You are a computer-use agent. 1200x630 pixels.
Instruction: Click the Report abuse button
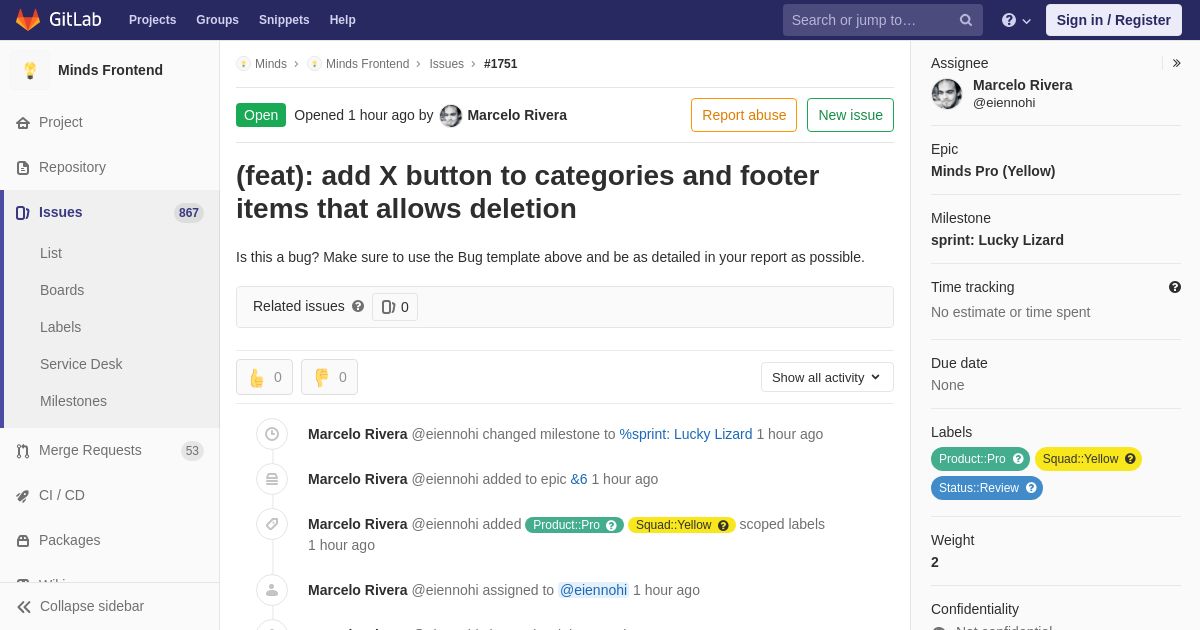(744, 115)
